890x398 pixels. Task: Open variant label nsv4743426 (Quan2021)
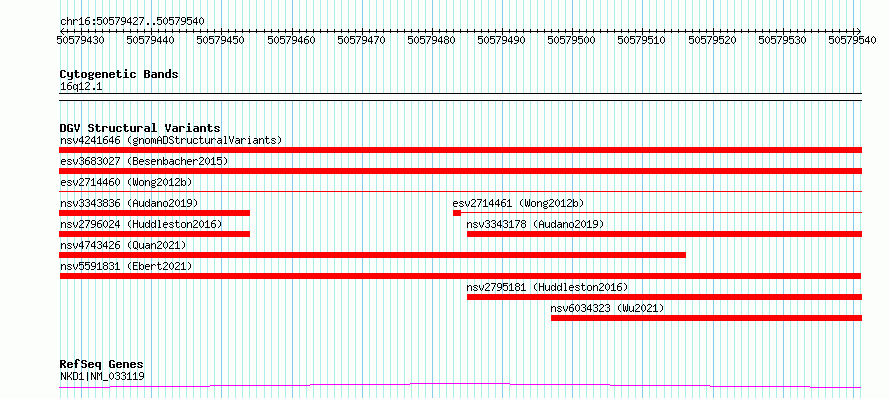[123, 245]
